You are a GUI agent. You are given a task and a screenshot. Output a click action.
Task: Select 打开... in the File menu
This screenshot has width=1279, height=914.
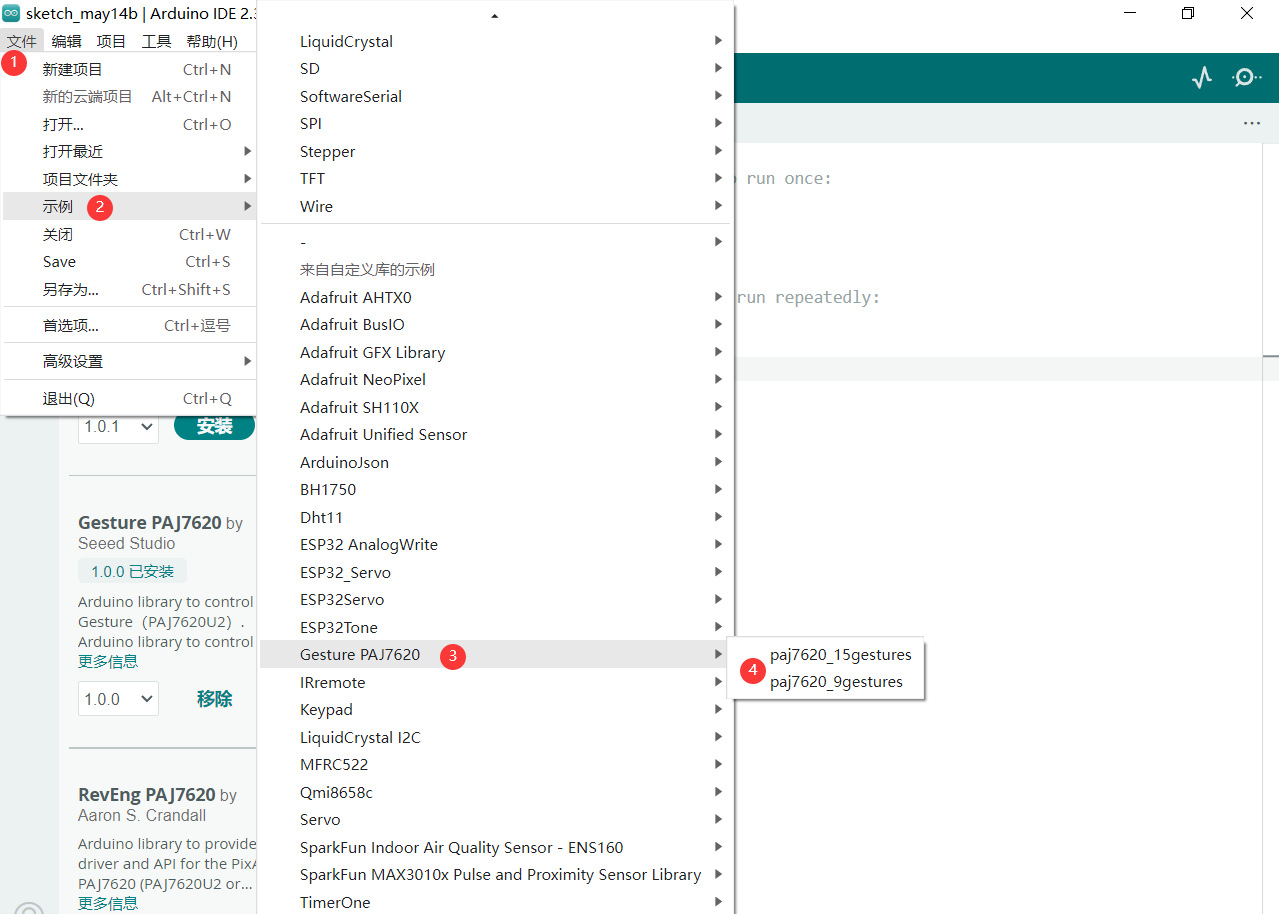(129, 124)
